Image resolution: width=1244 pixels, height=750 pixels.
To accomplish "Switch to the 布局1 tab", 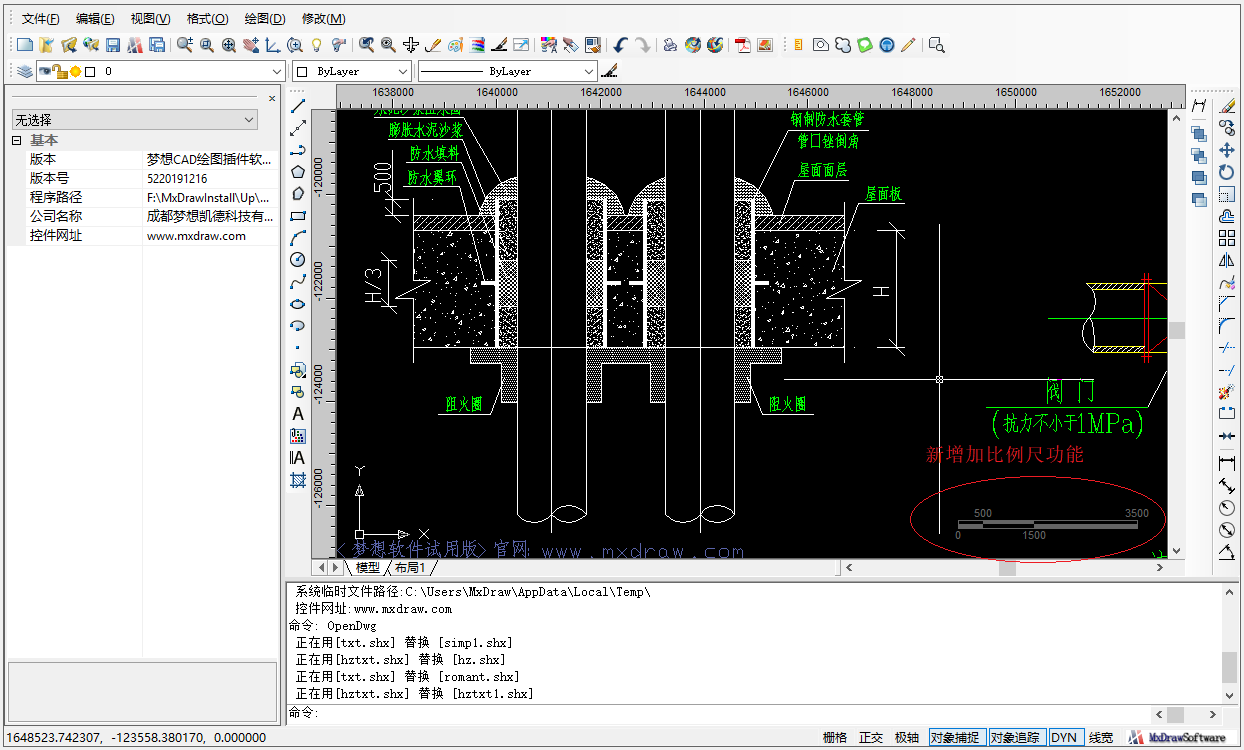I will 410,567.
